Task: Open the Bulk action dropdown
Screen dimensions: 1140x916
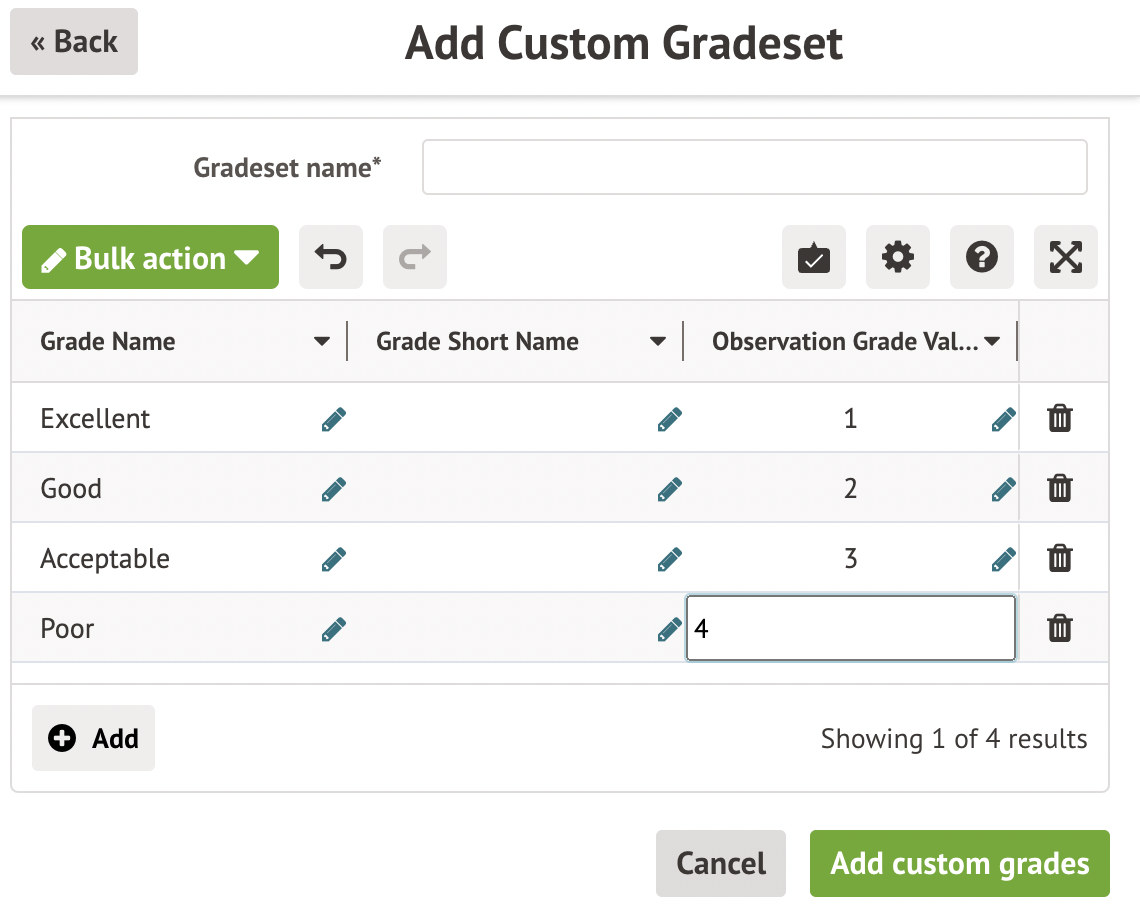Action: [150, 258]
